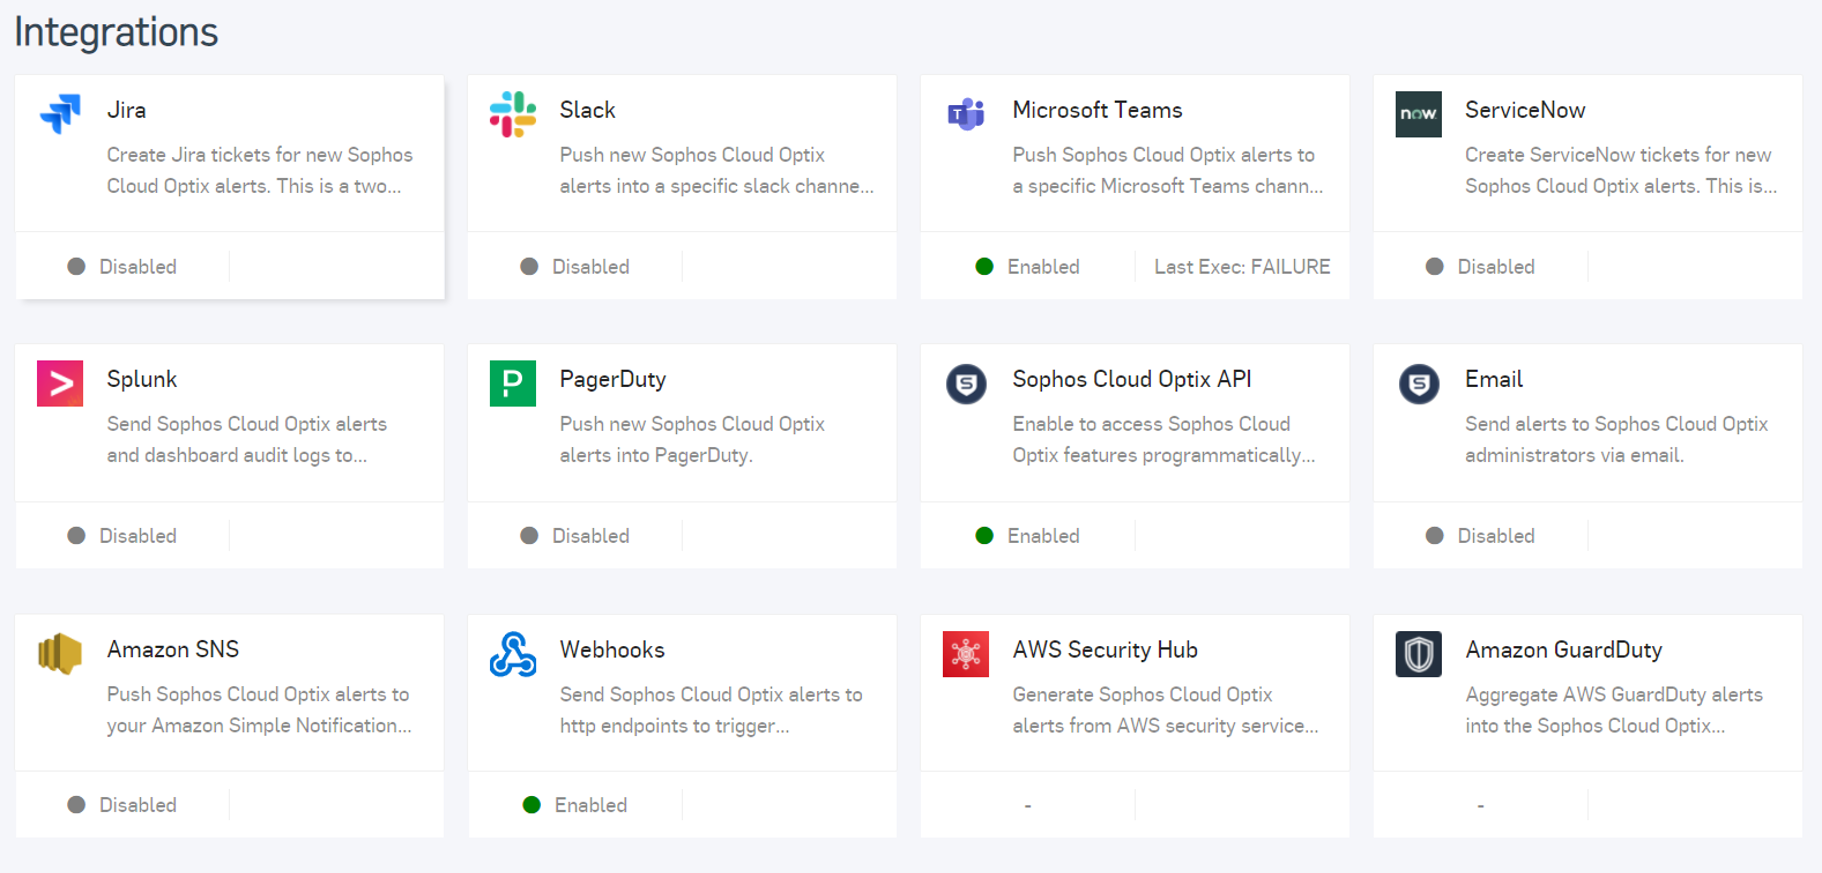The image size is (1822, 873).
Task: Click the ServiceNow logo icon
Action: pos(1418,114)
